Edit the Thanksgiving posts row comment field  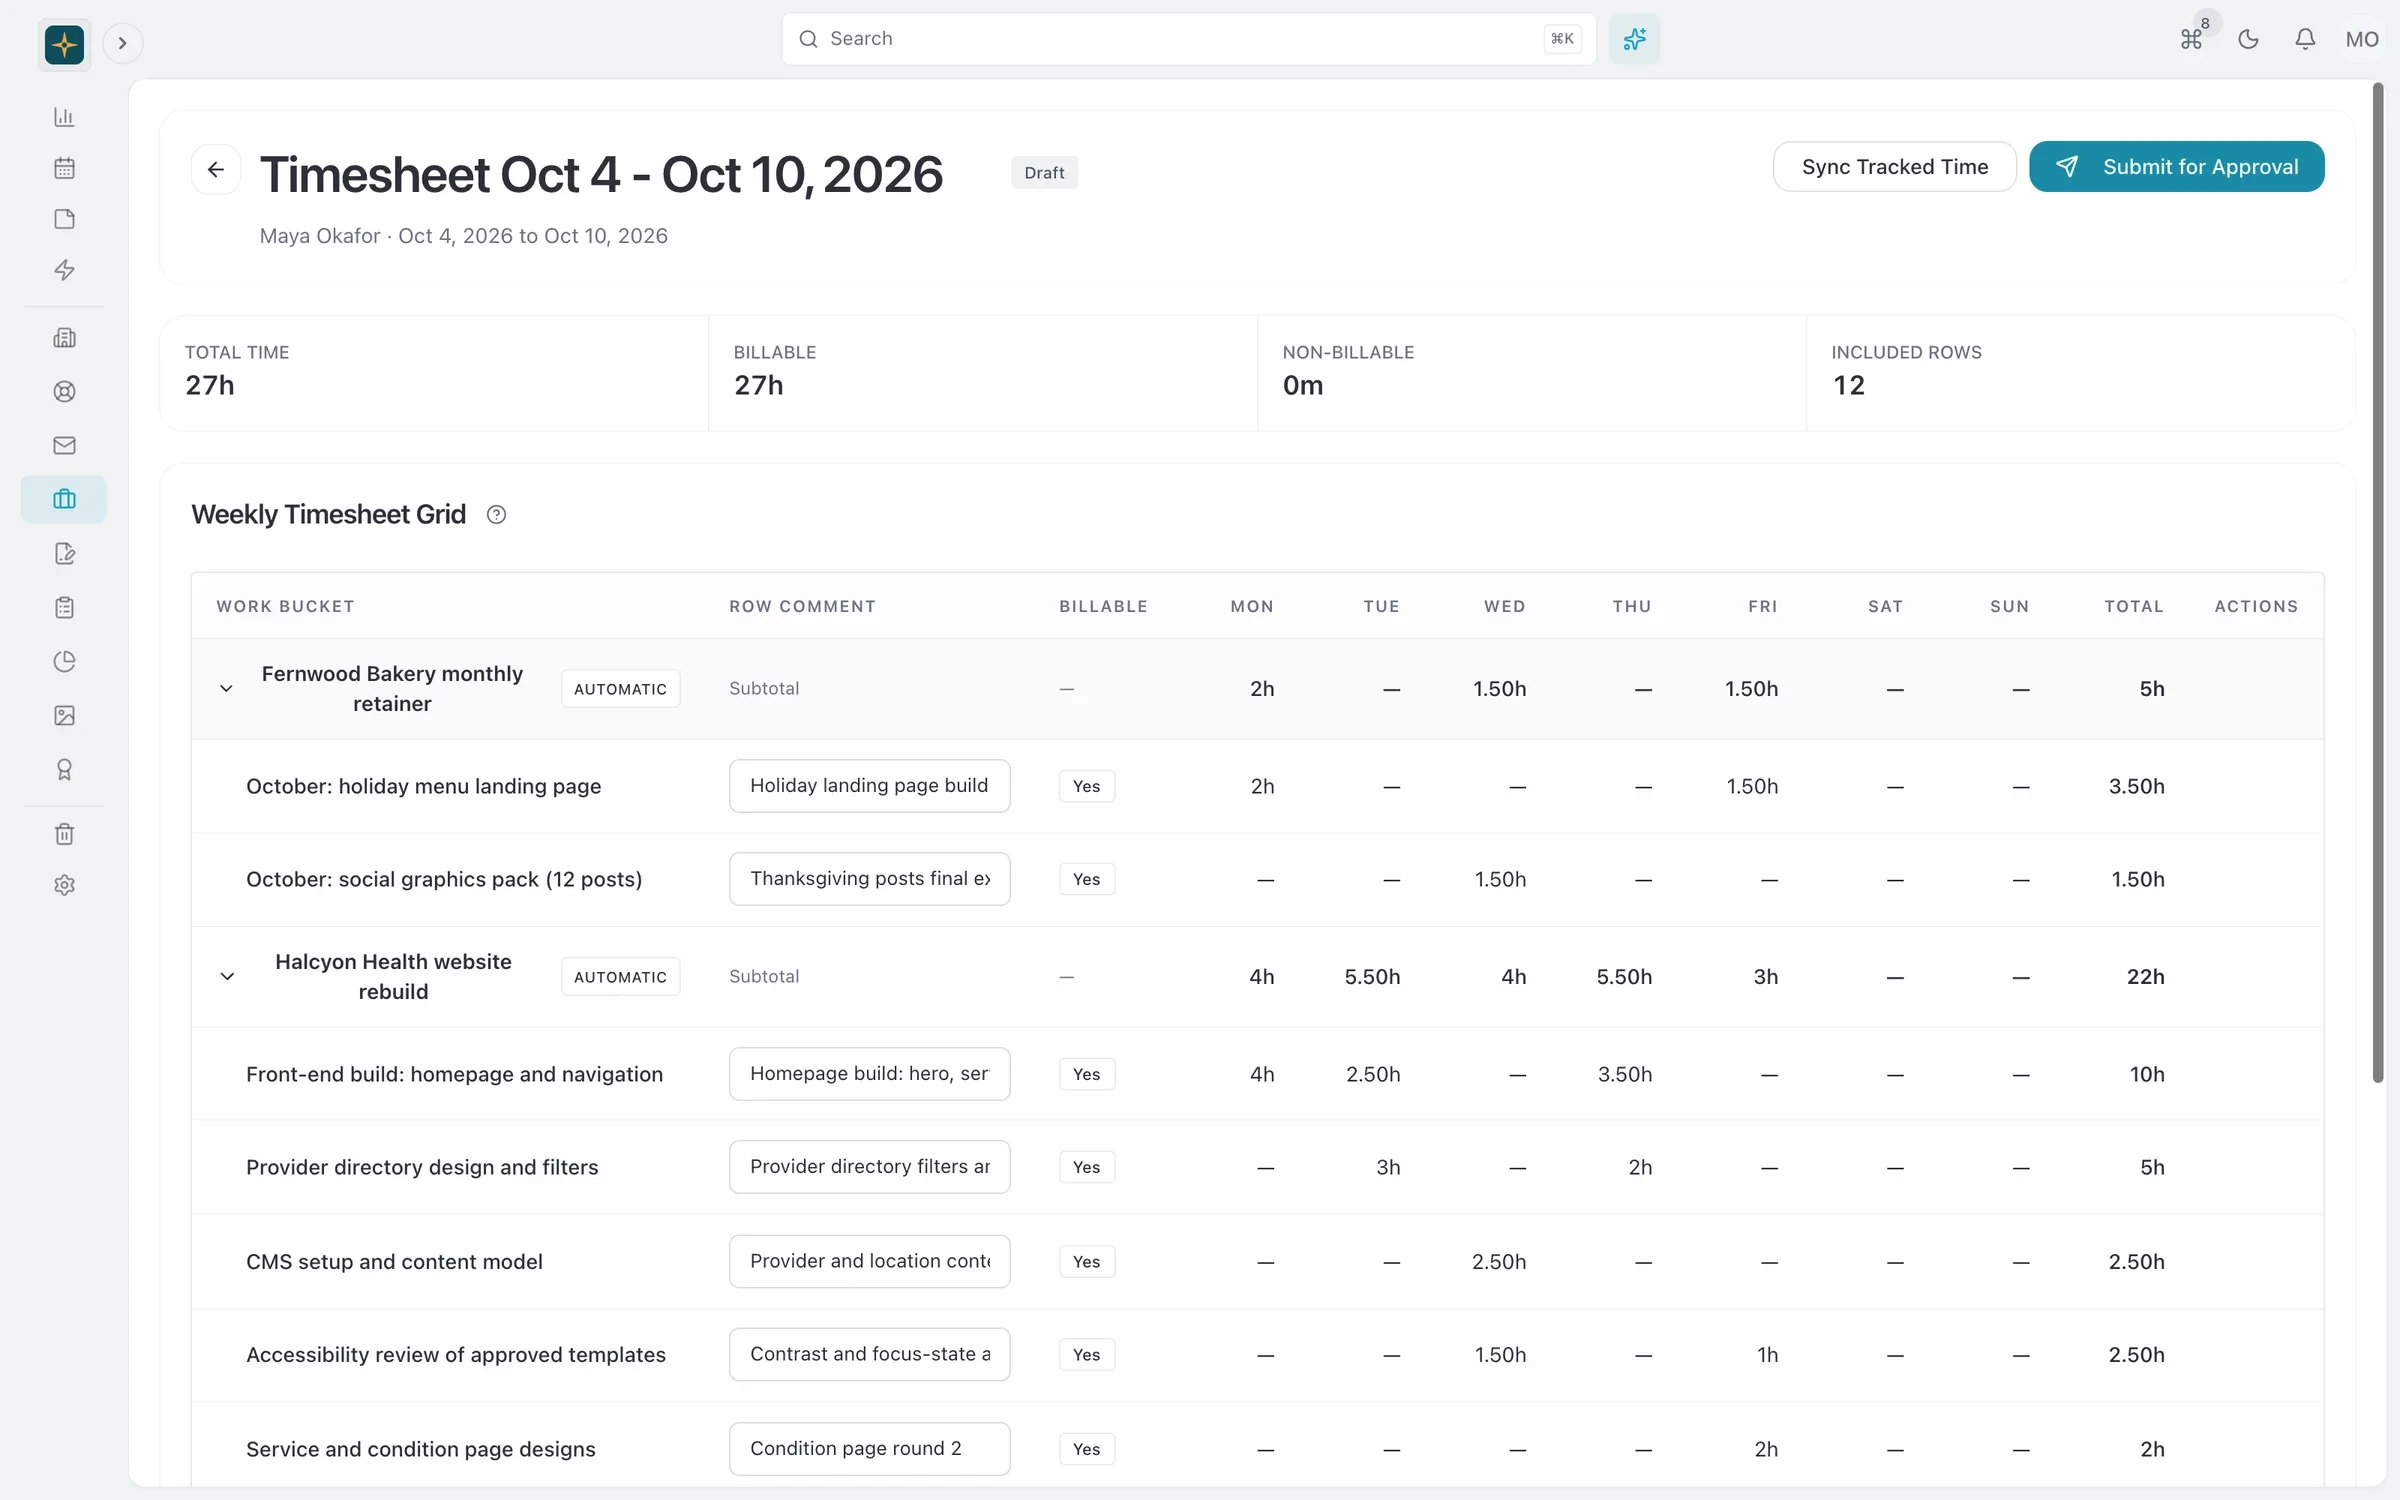869,878
